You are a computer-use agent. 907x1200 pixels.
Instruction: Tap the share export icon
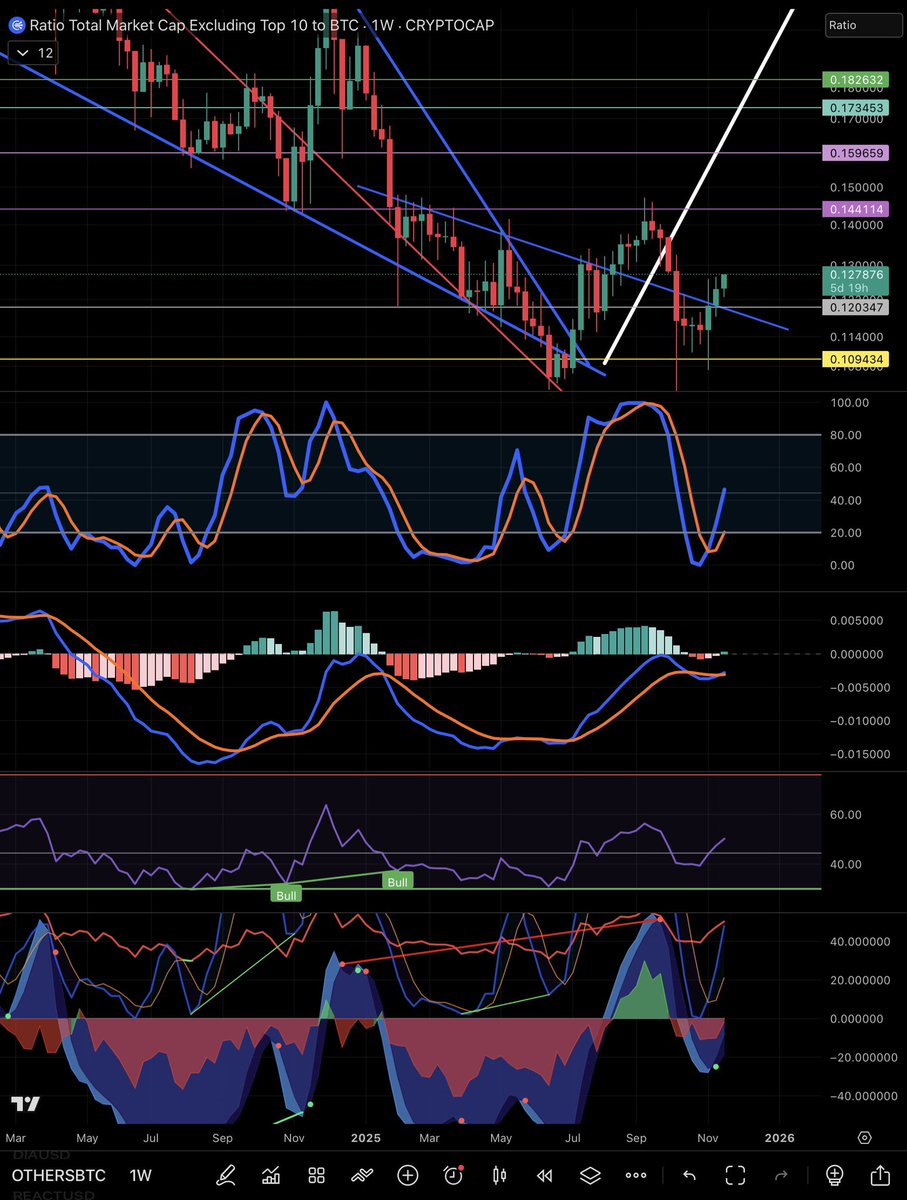[881, 1175]
